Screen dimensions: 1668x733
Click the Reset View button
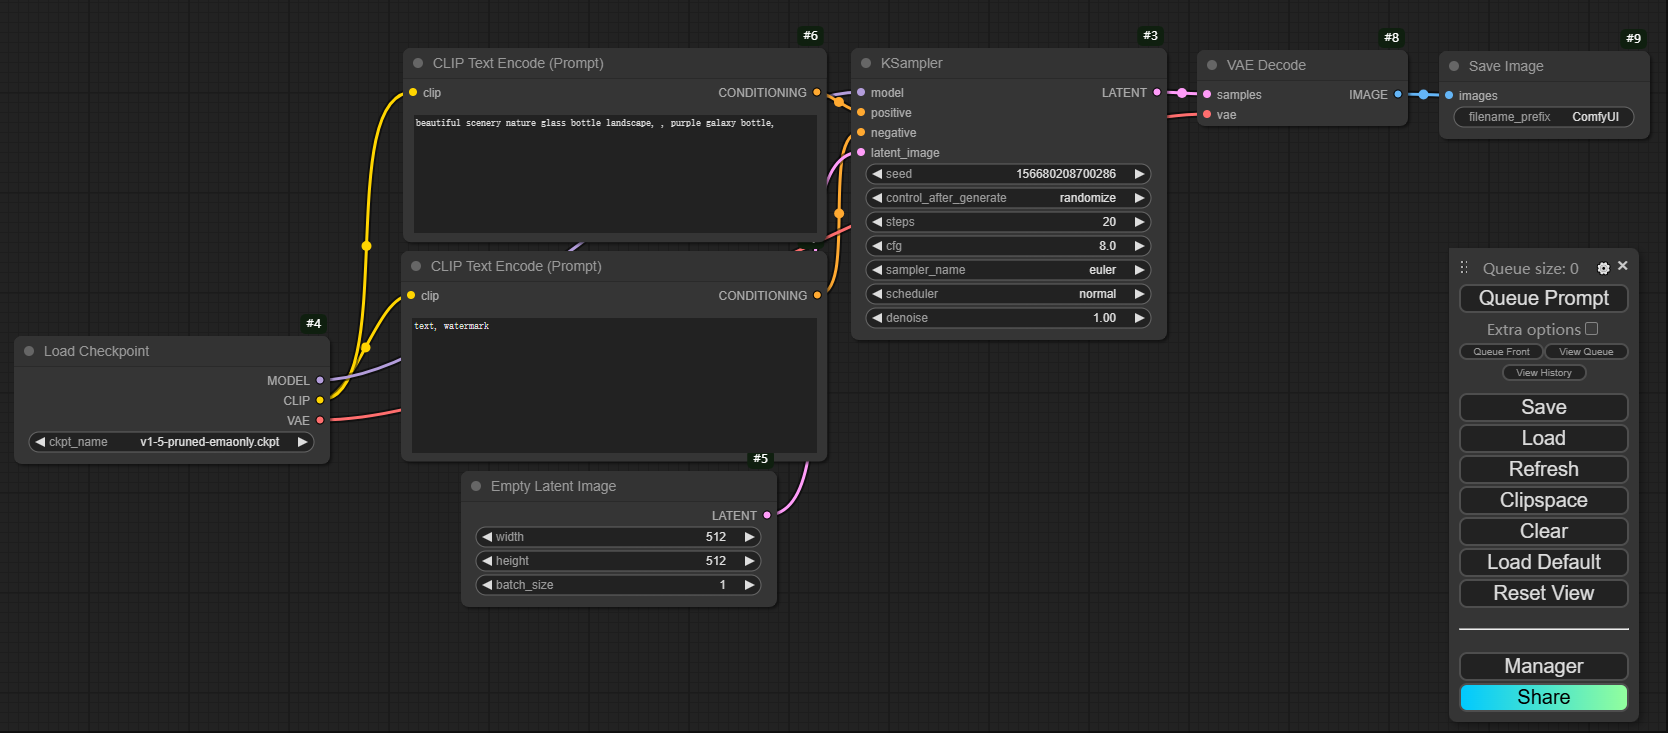pyautogui.click(x=1544, y=593)
